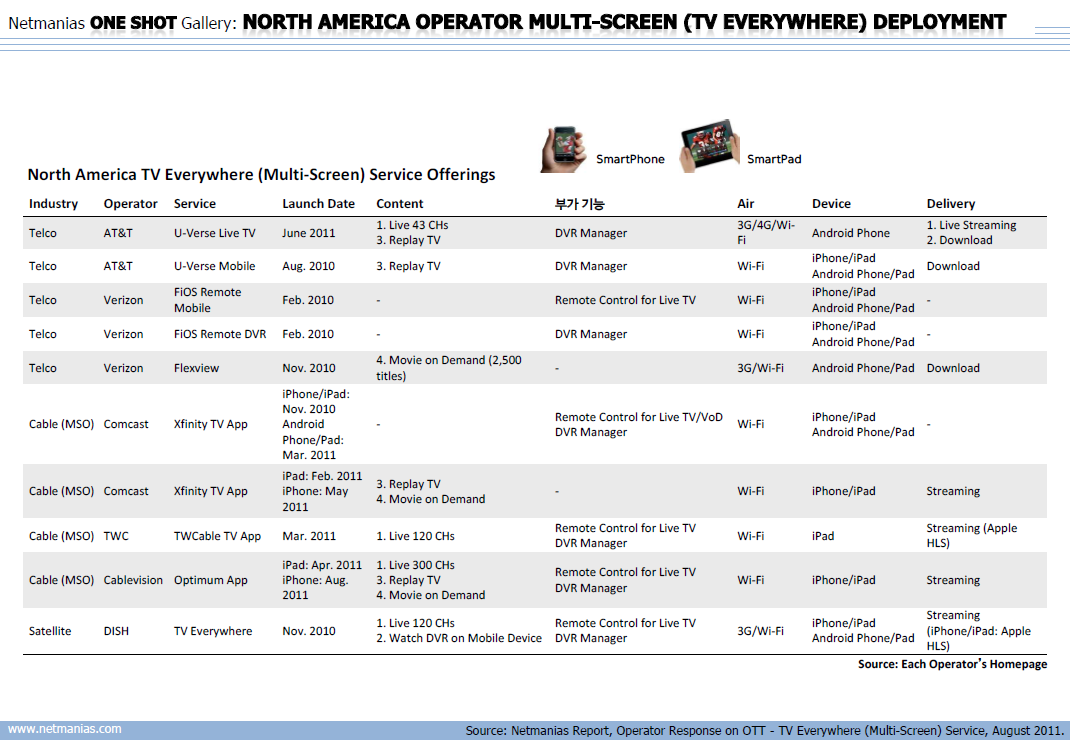Screen dimensions: 1070x740
Task: Click the Cablevision iPad: Apr. 2011 launch cell
Action: [322, 580]
